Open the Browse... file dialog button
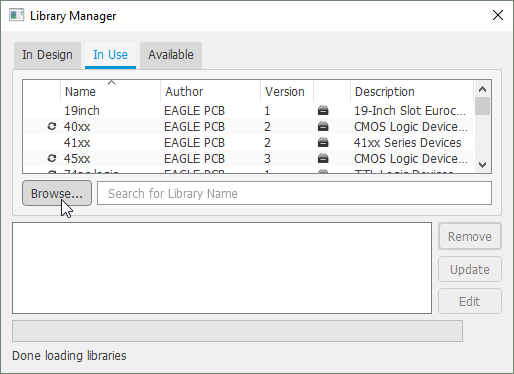Viewport: 514px width, 374px height. coord(57,193)
